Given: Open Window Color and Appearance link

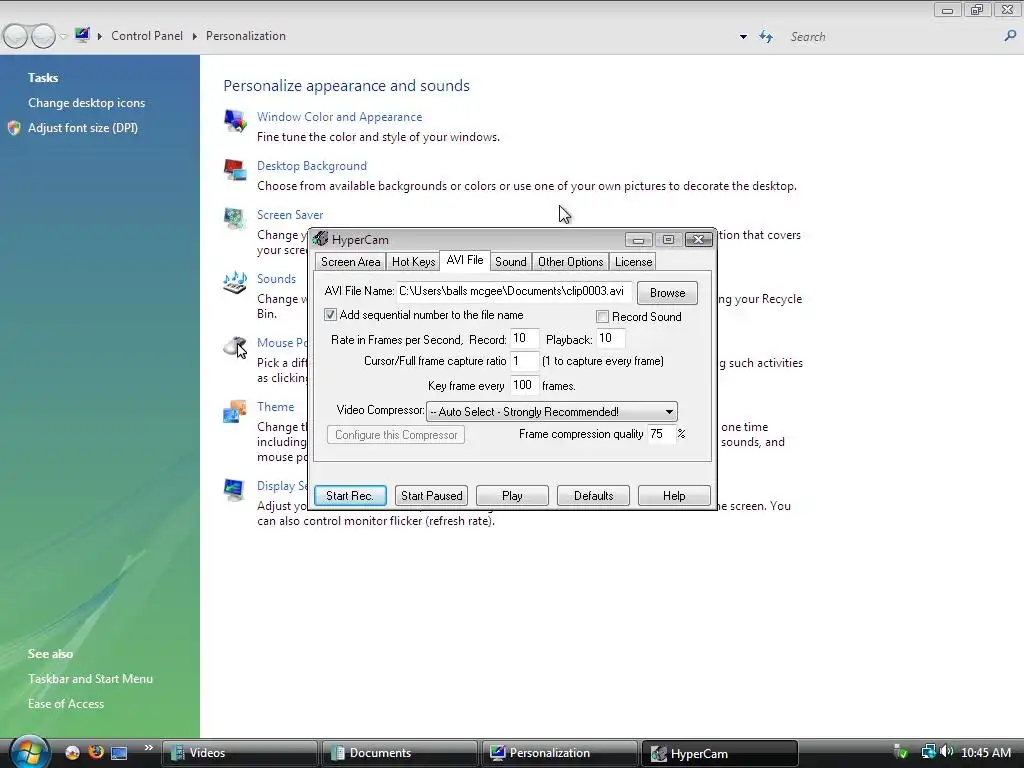Looking at the screenshot, I should (340, 117).
